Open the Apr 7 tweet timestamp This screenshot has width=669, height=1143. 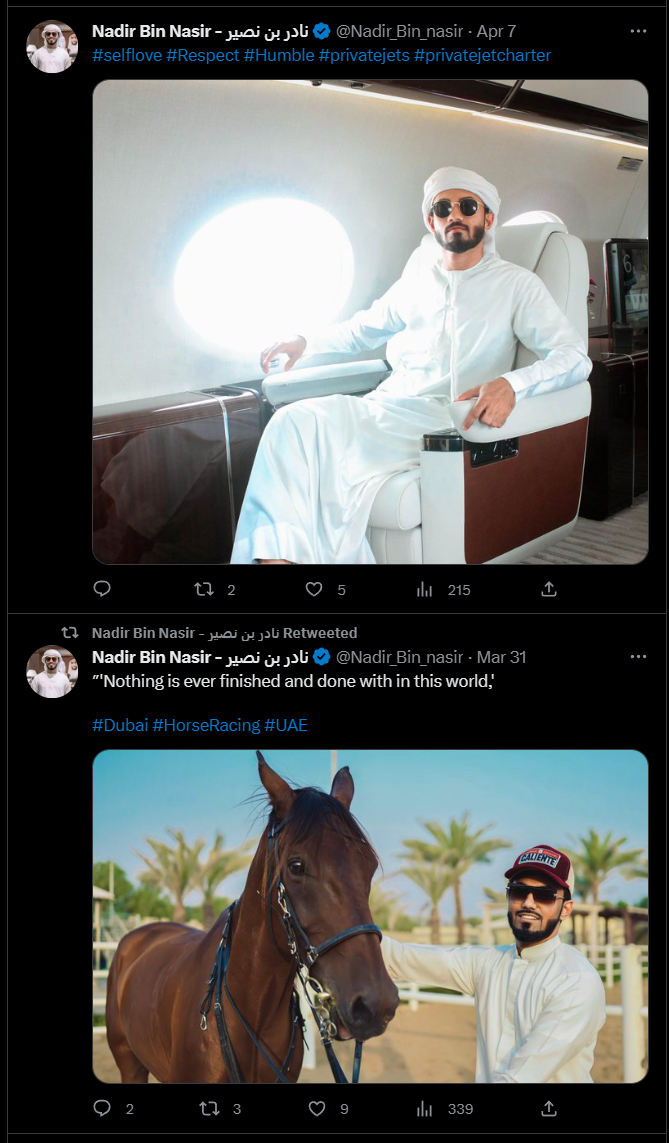(496, 31)
